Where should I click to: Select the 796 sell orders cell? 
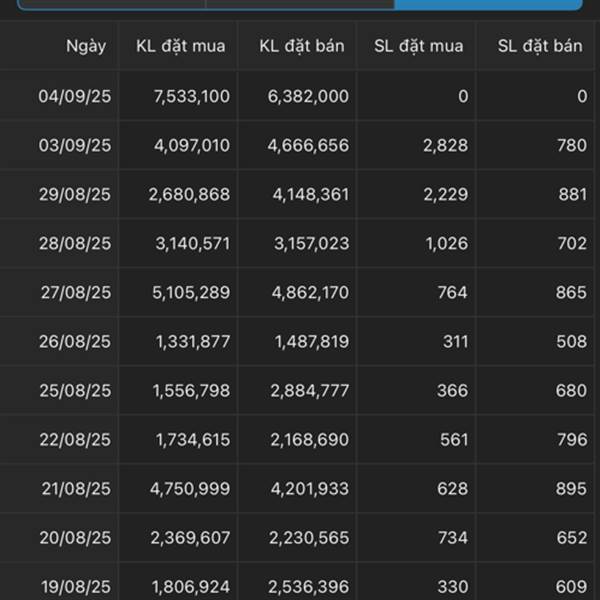pos(572,440)
